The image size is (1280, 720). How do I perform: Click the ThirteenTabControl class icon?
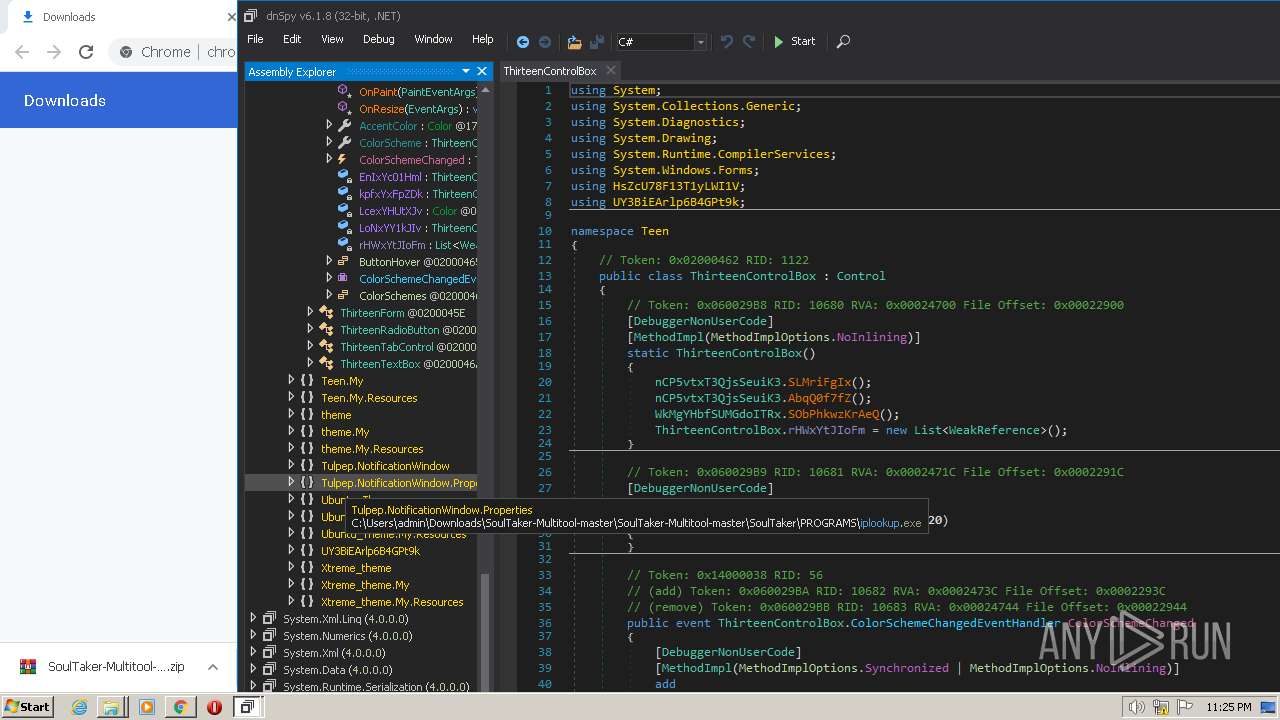click(x=326, y=347)
